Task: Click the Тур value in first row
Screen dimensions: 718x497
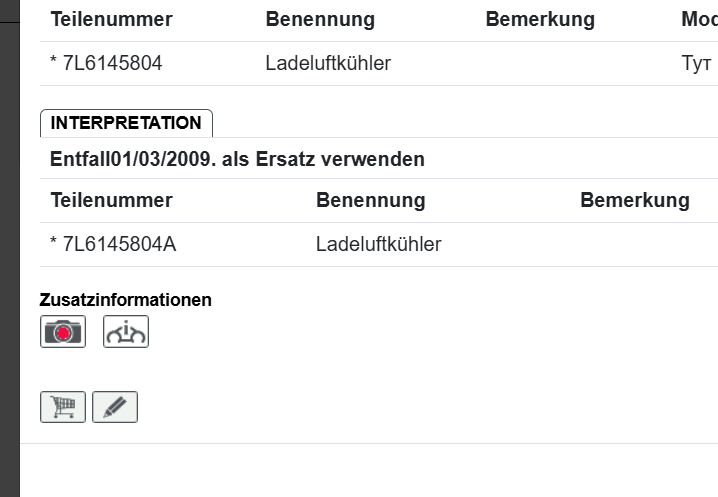Action: 696,63
